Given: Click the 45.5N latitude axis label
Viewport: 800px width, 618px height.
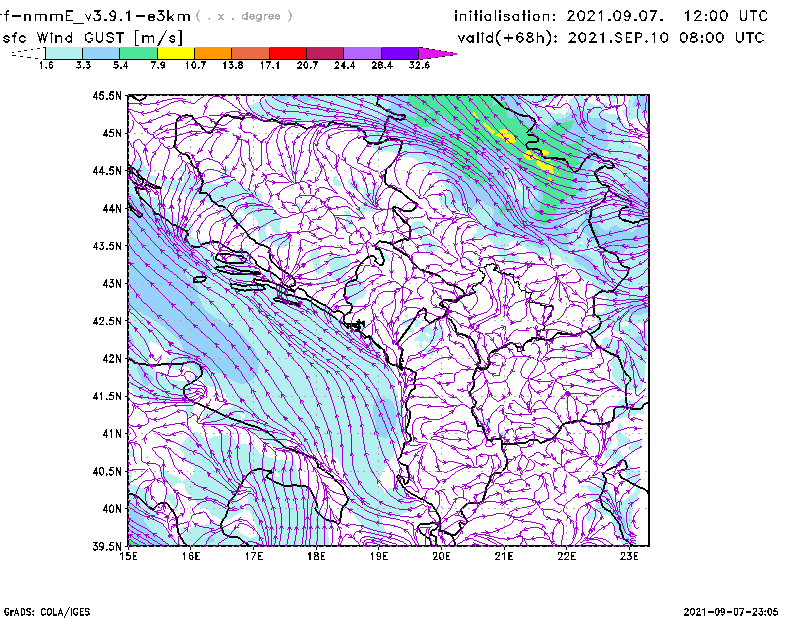Looking at the screenshot, I should (x=107, y=96).
